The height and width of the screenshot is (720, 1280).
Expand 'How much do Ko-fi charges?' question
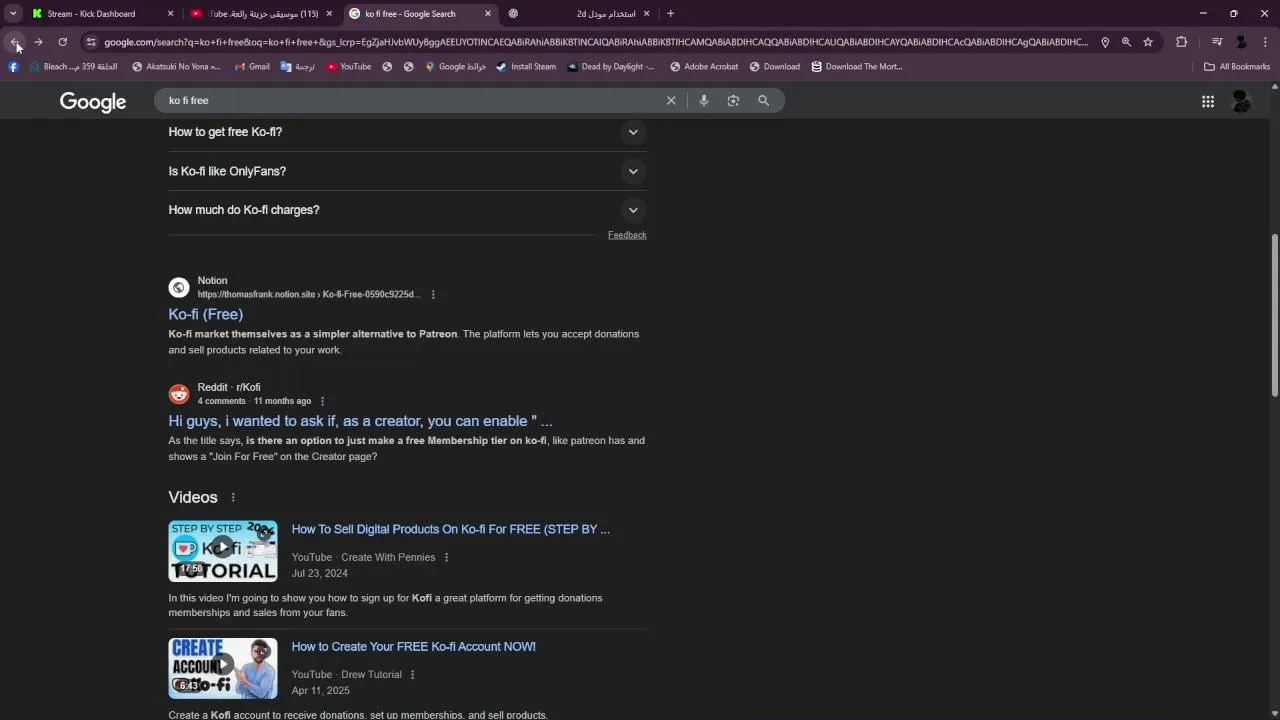(407, 210)
